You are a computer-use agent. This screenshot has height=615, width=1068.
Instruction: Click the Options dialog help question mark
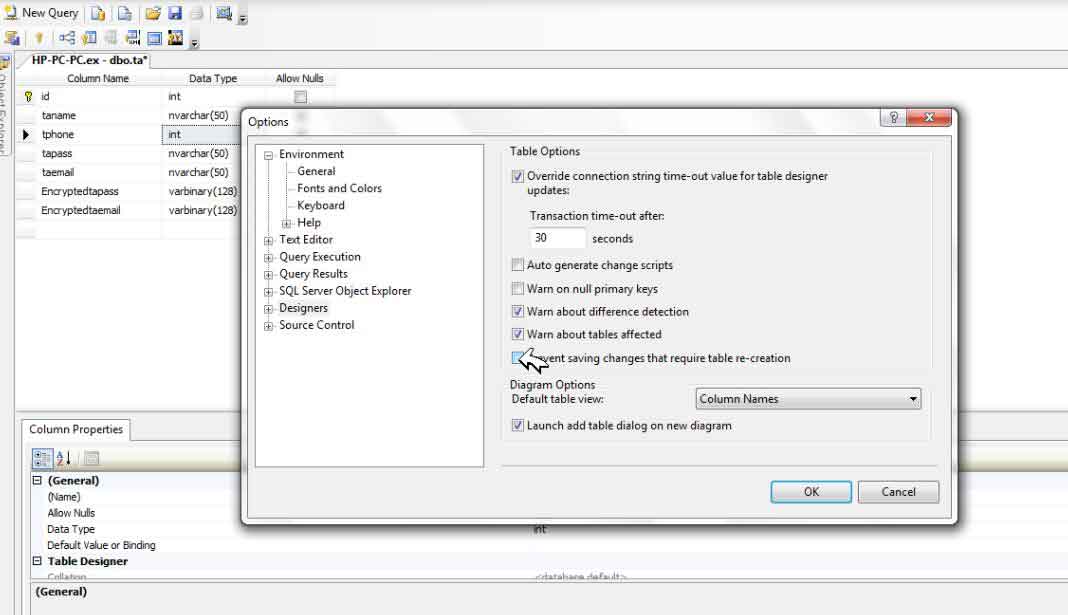point(893,118)
